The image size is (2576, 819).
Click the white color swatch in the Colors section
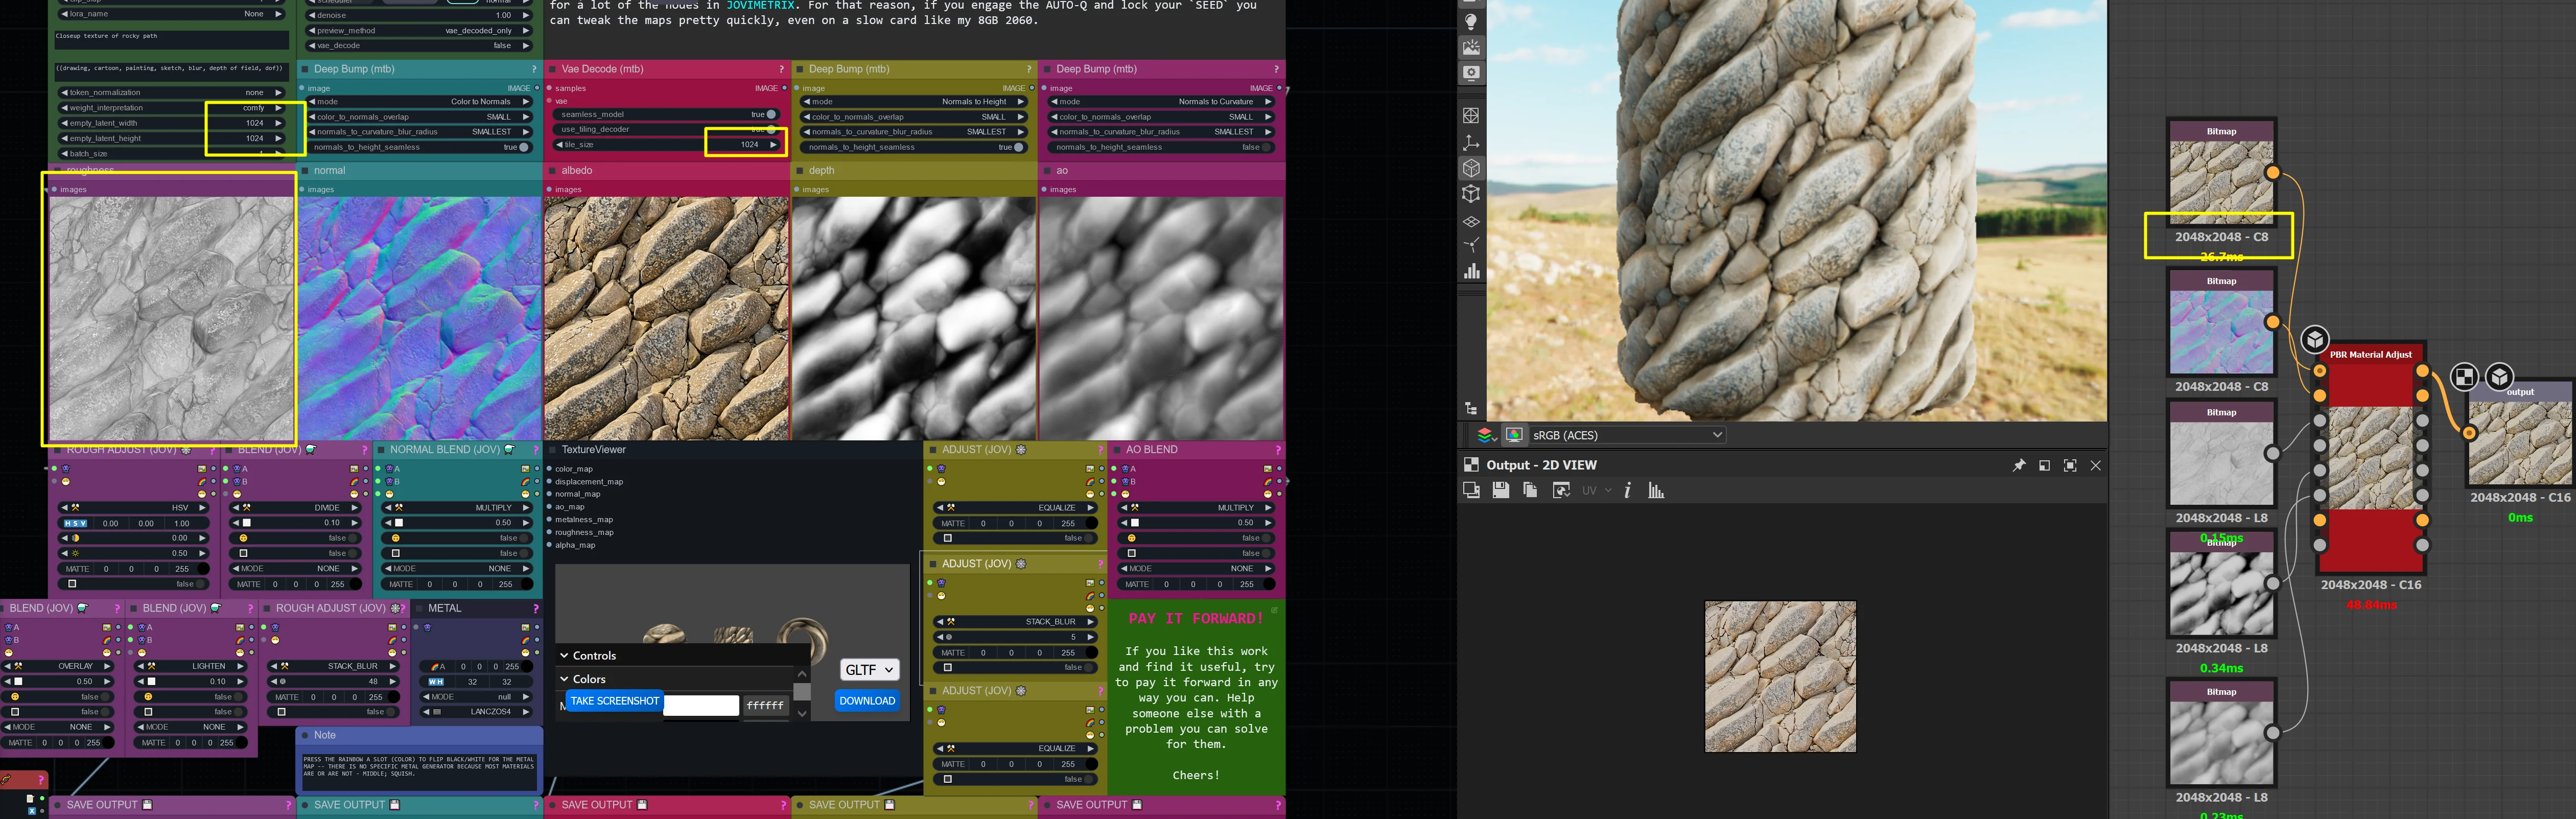(701, 705)
